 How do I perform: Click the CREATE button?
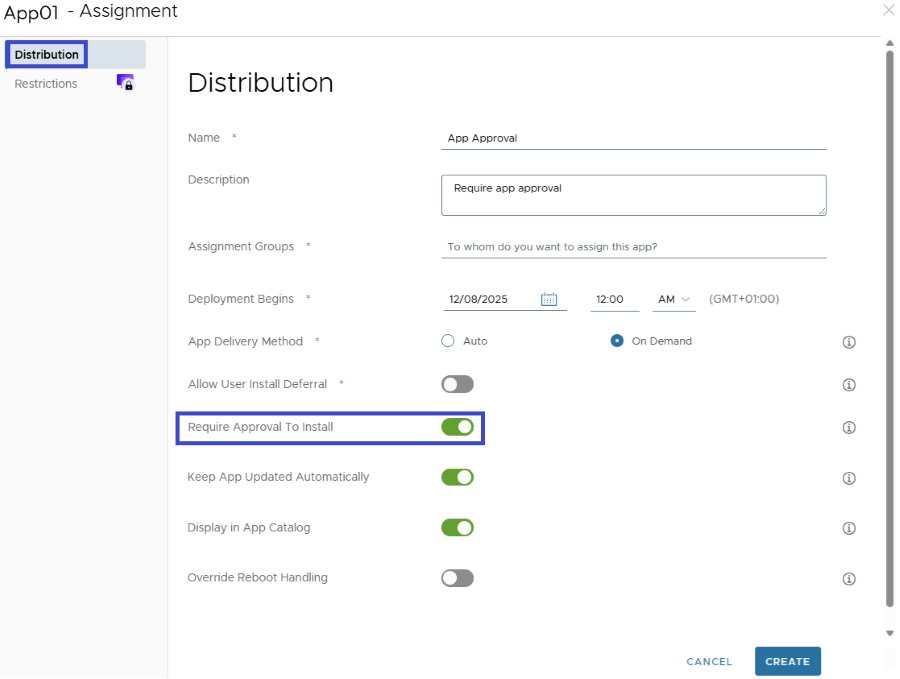point(788,661)
